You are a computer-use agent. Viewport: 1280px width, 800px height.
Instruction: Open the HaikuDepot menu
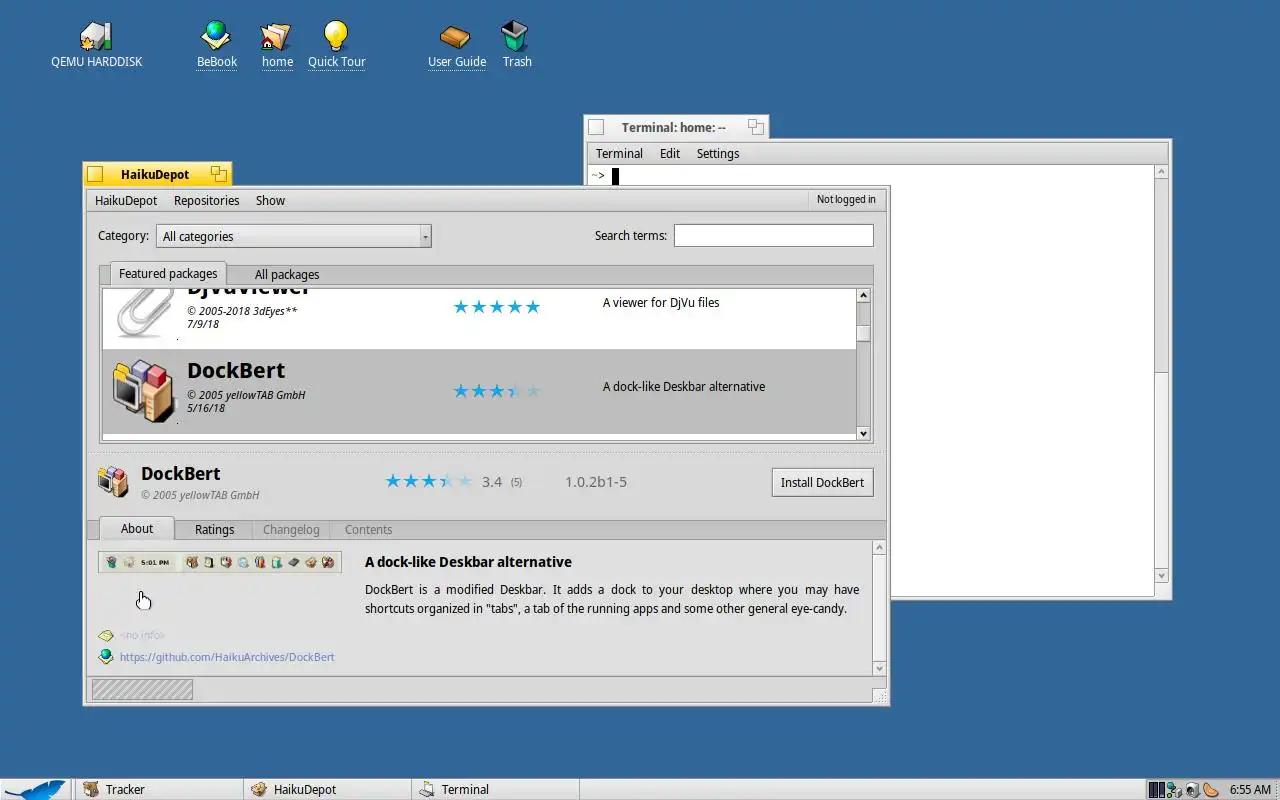coord(126,200)
